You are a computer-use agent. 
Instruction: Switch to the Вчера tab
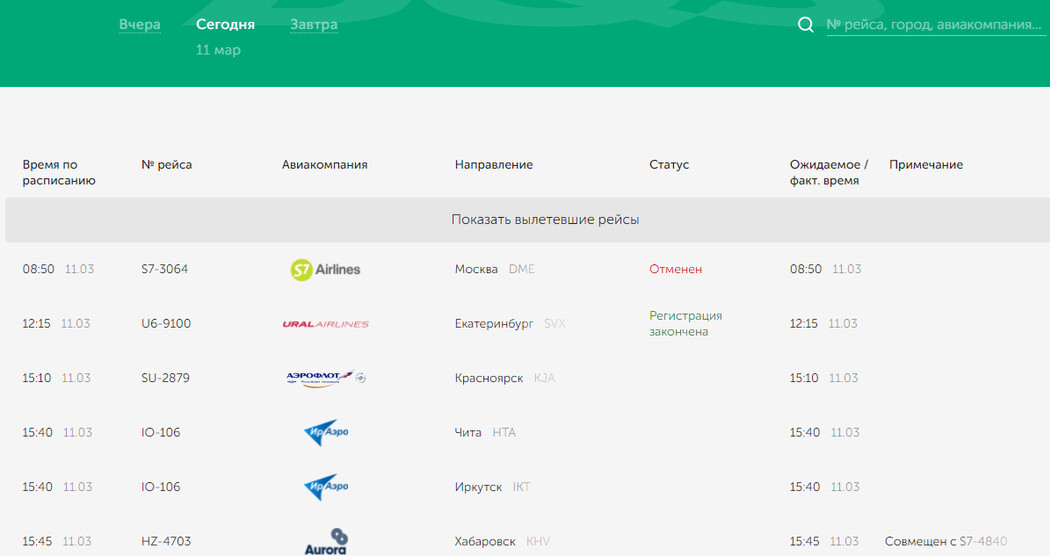(139, 25)
